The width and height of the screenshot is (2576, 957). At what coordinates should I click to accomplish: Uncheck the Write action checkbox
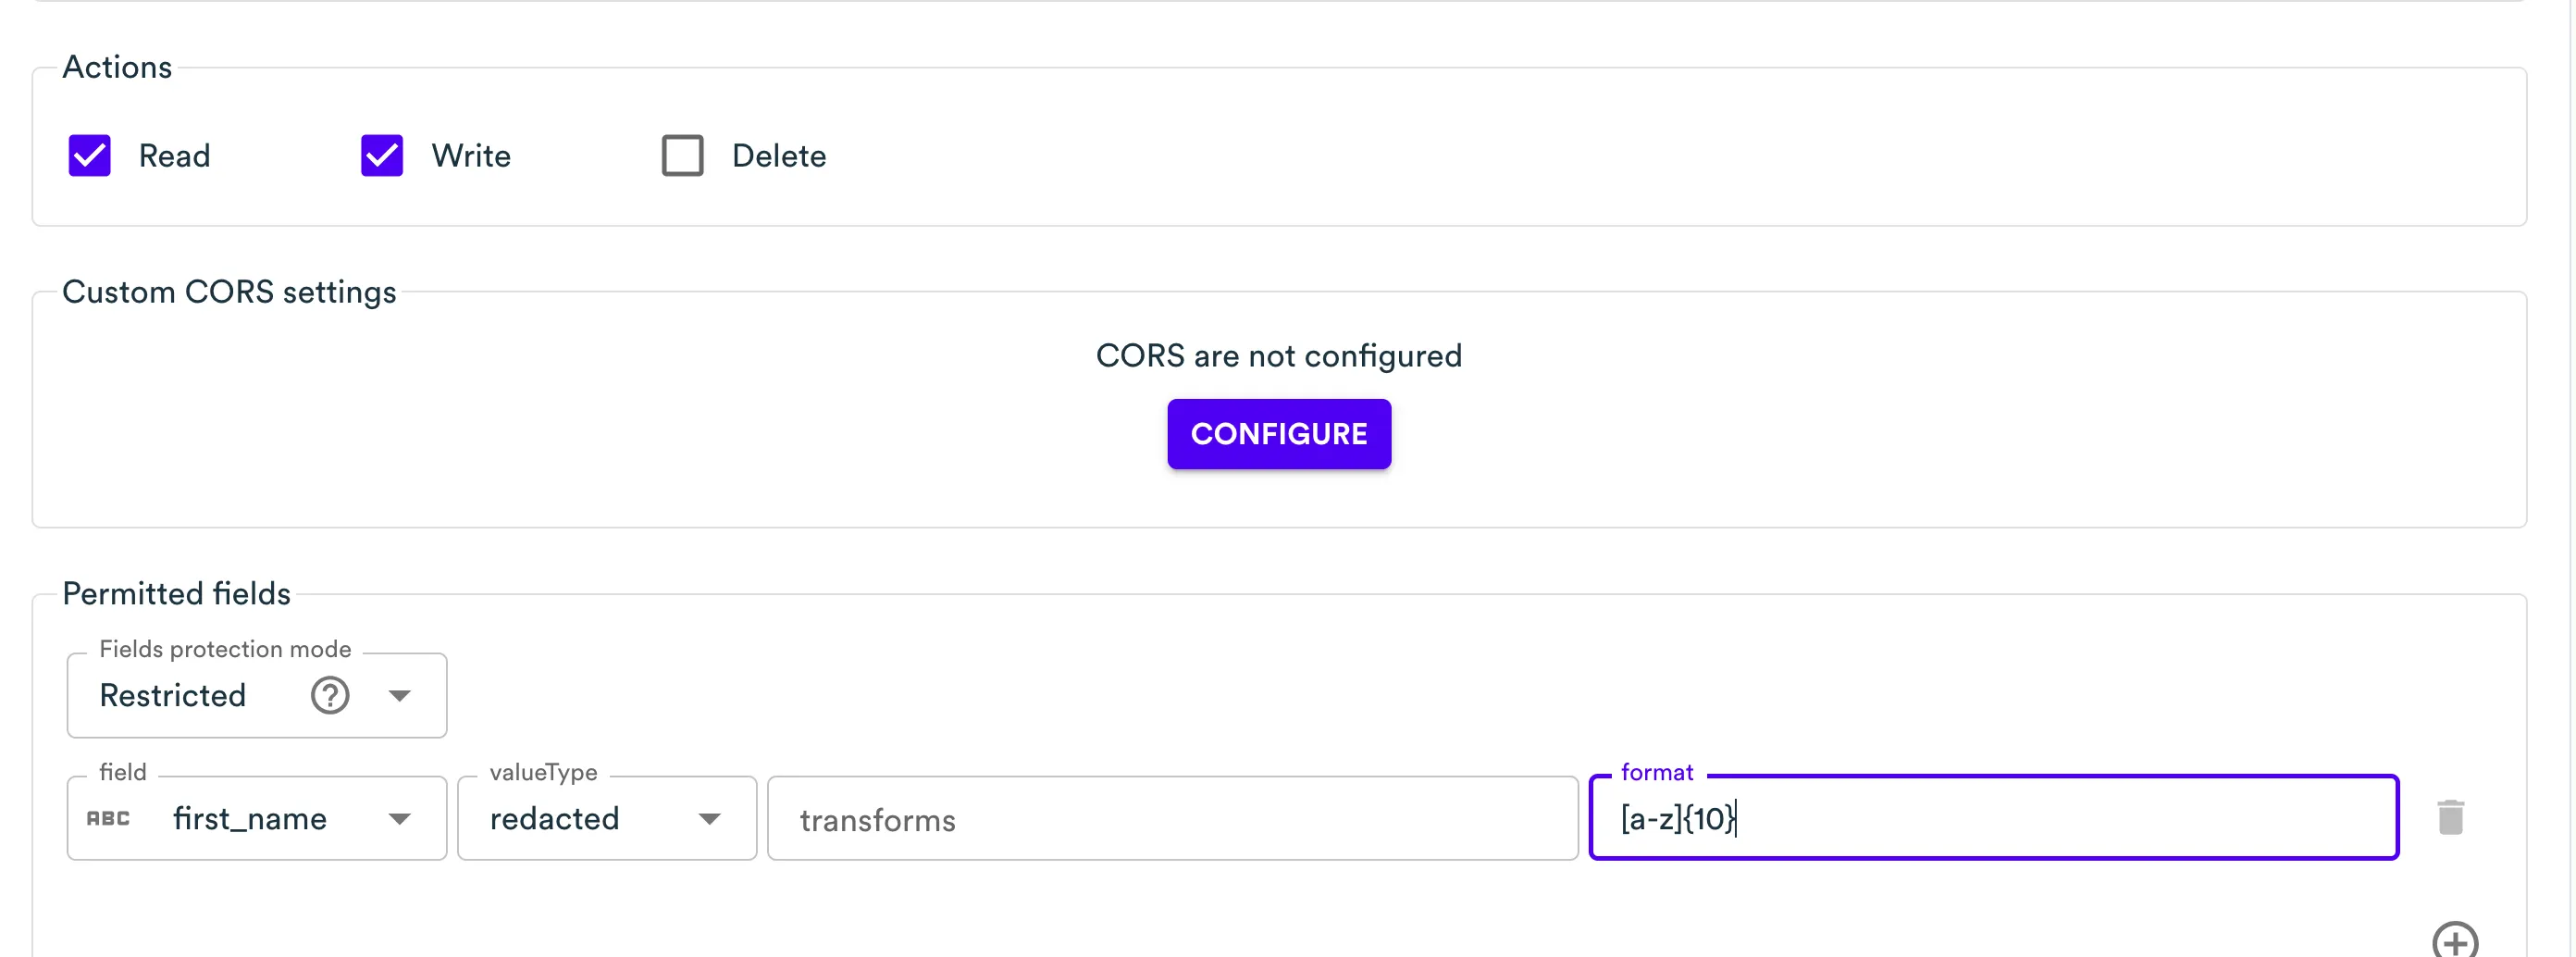point(381,156)
